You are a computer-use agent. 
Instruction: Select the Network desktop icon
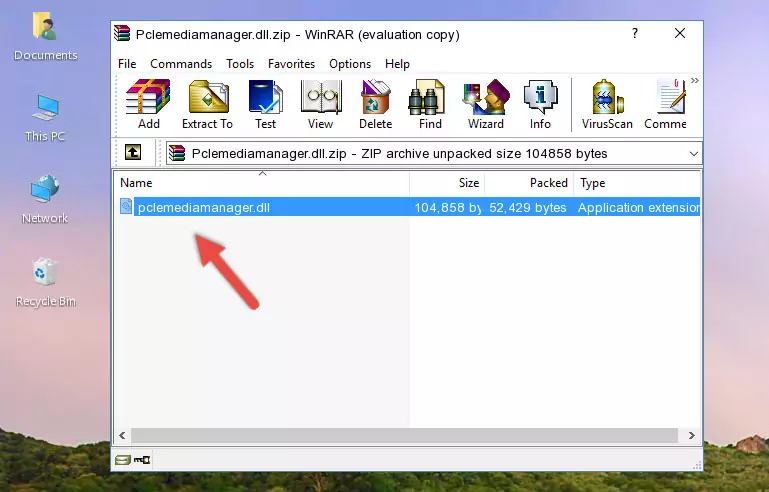click(45, 199)
